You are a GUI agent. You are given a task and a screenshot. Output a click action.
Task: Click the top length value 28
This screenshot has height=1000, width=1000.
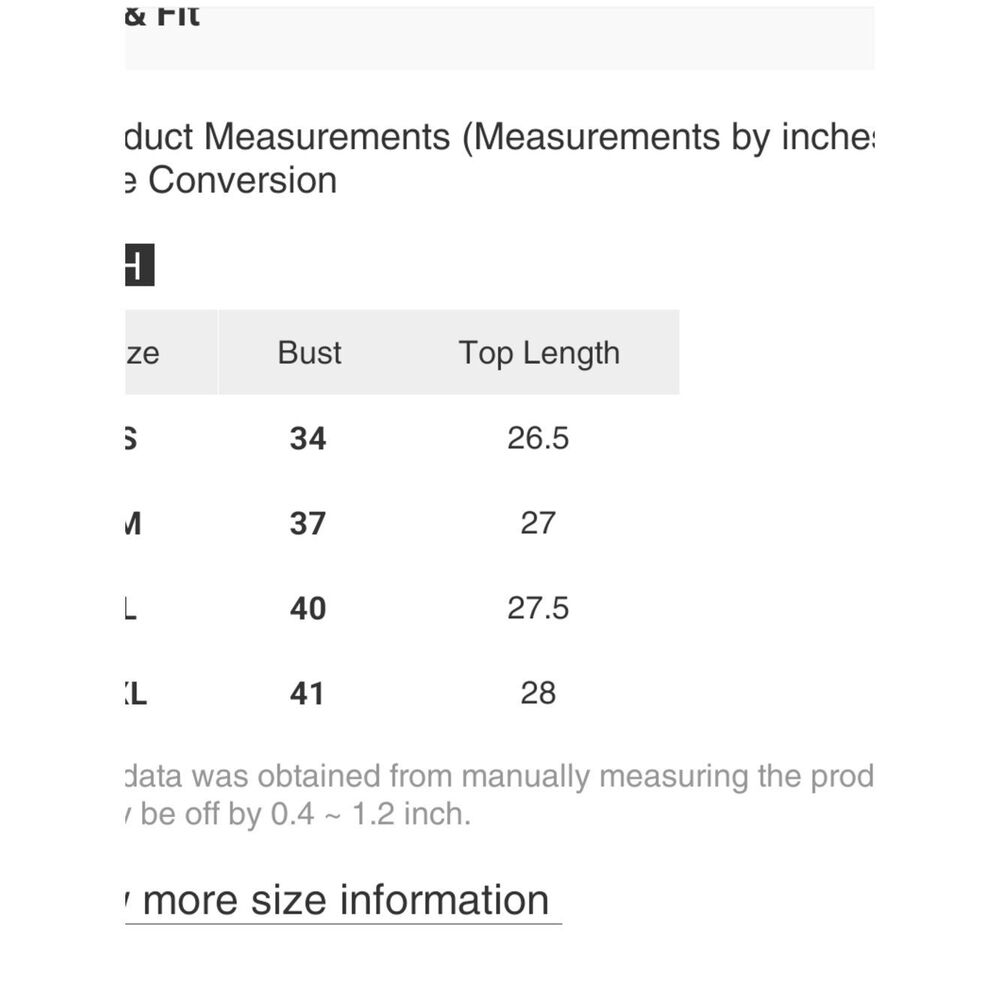[538, 693]
